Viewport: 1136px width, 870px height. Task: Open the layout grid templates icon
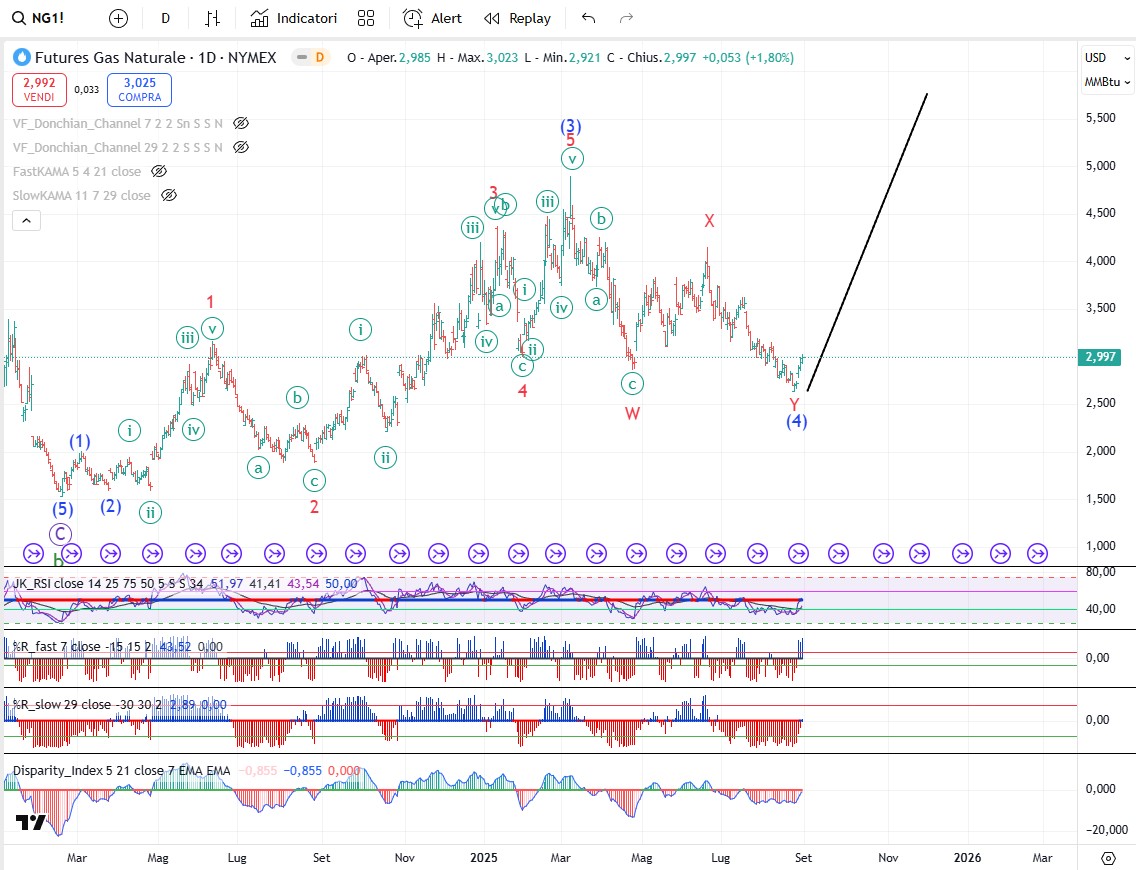coord(366,18)
